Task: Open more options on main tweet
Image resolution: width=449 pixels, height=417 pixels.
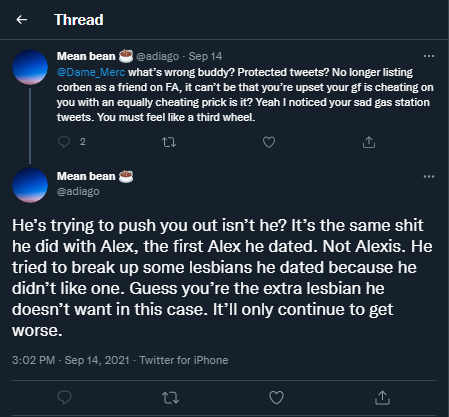Action: click(x=429, y=176)
